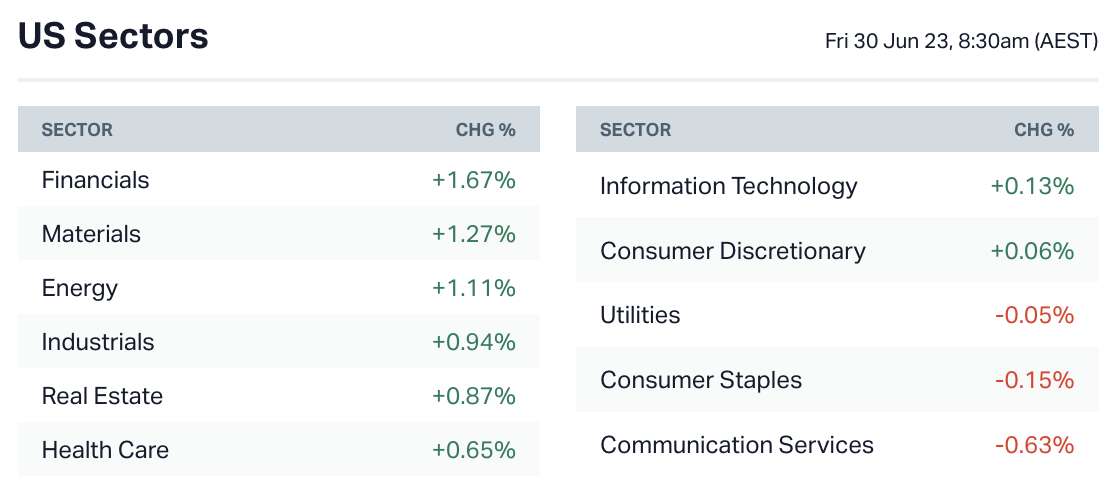The height and width of the screenshot is (486, 1108).
Task: Select Communication Services sector
Action: 737,445
